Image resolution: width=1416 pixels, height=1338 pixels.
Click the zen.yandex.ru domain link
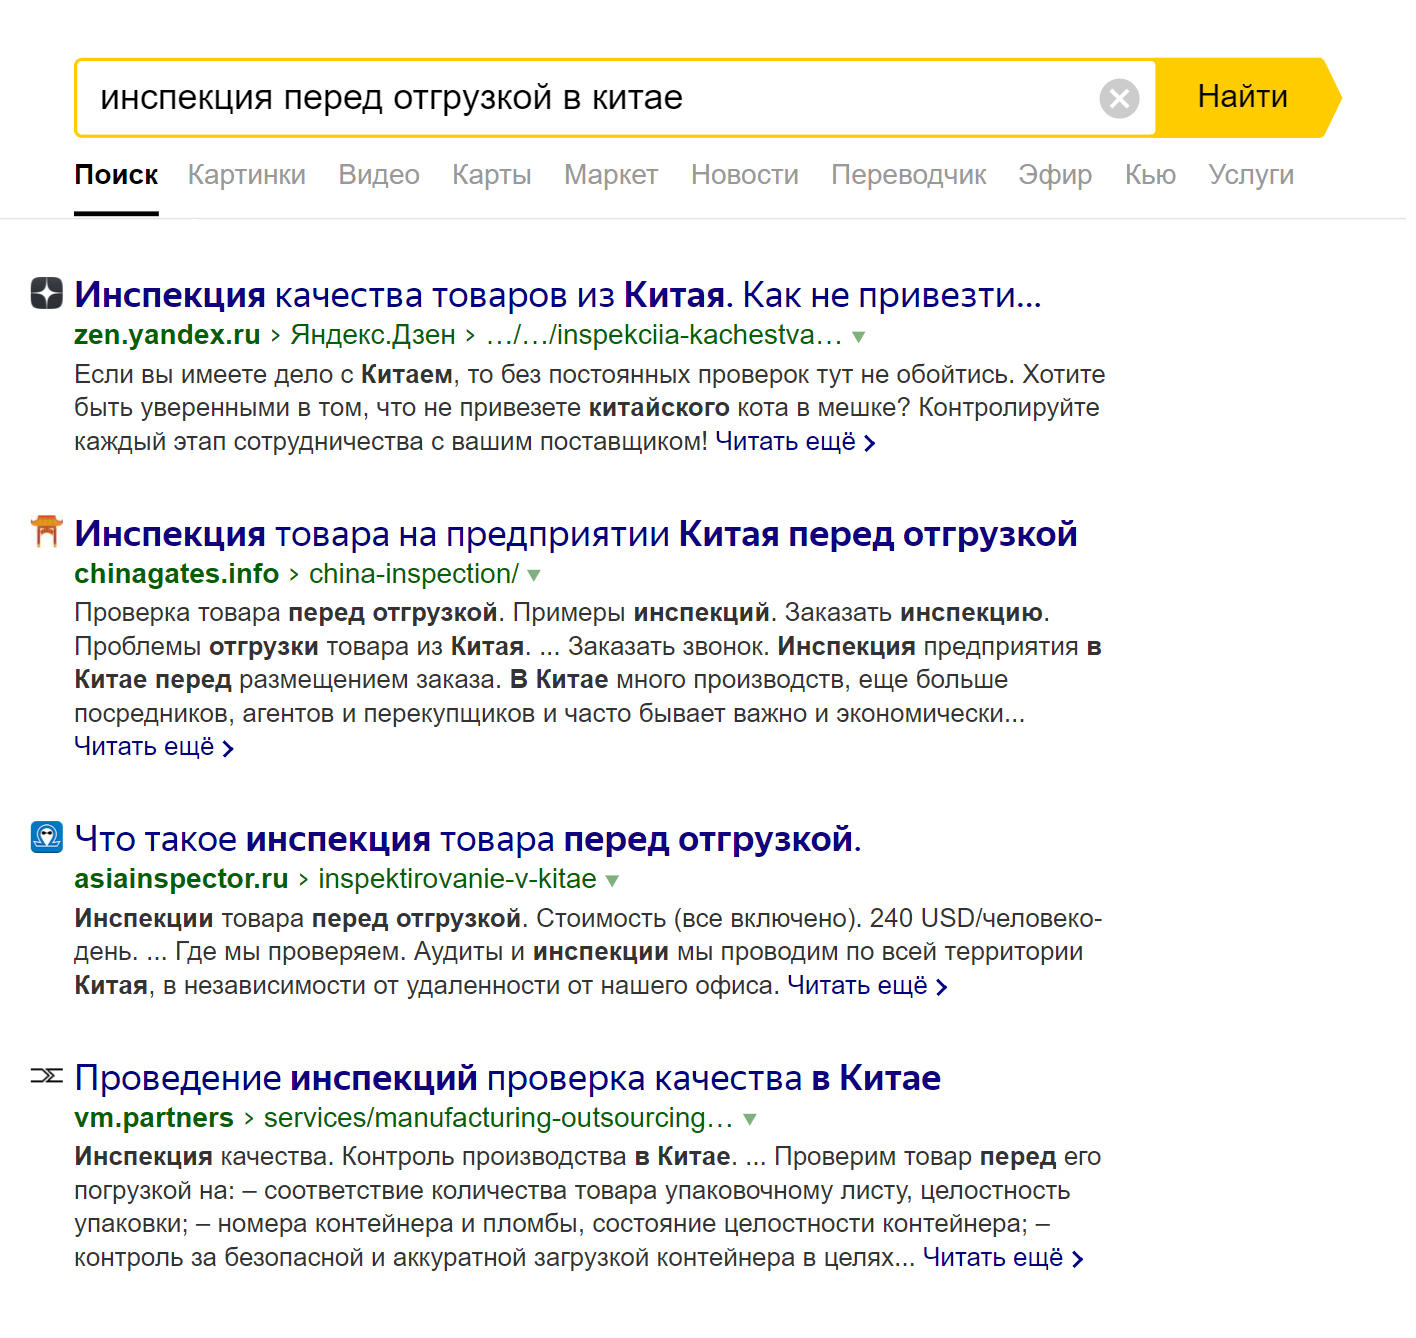(167, 335)
